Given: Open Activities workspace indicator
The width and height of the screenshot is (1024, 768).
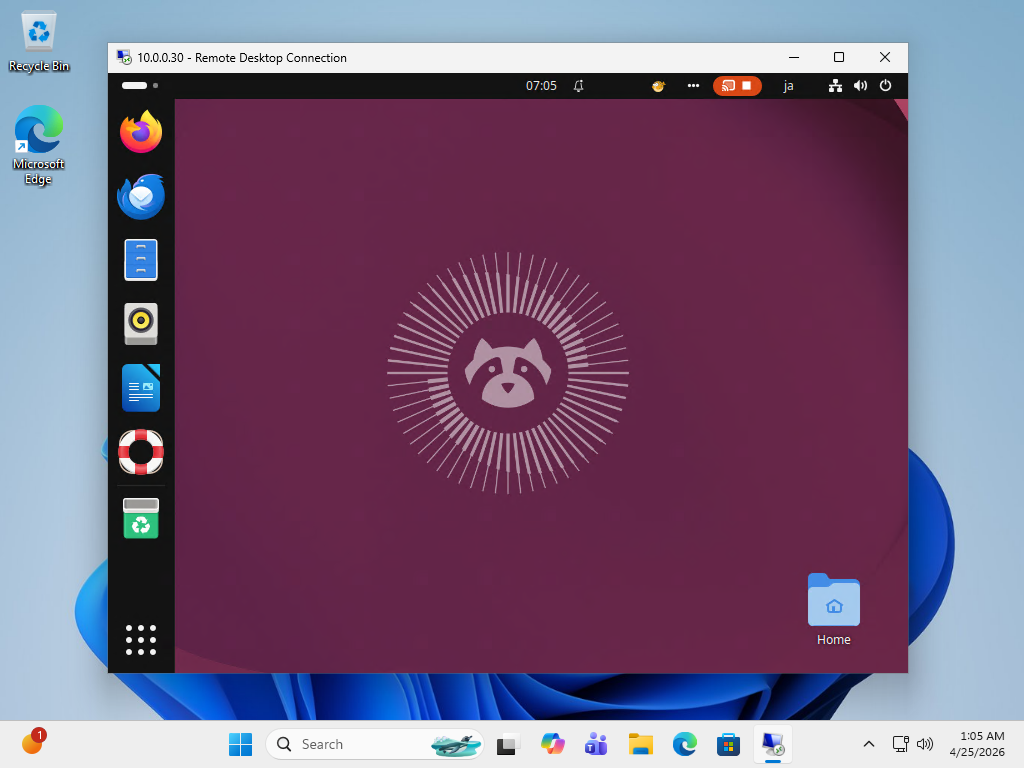Looking at the screenshot, I should [x=139, y=86].
